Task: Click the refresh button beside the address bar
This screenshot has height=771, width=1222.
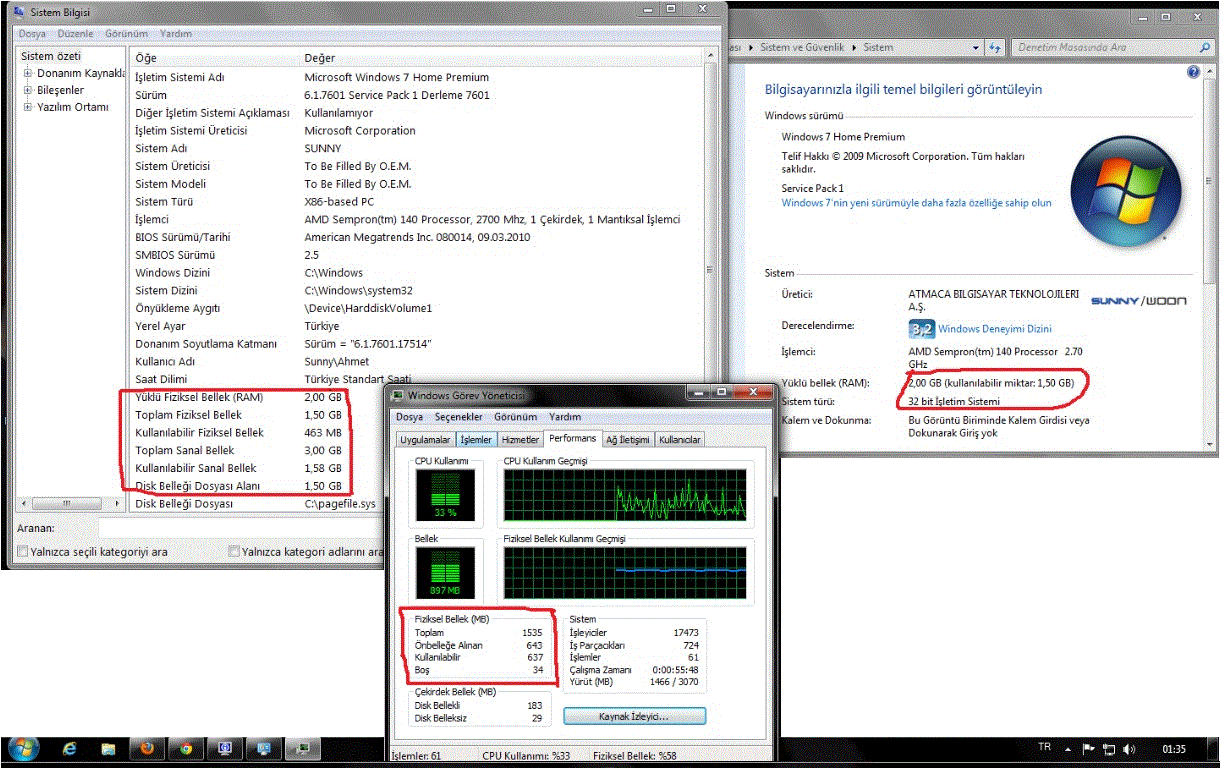Action: click(x=995, y=47)
